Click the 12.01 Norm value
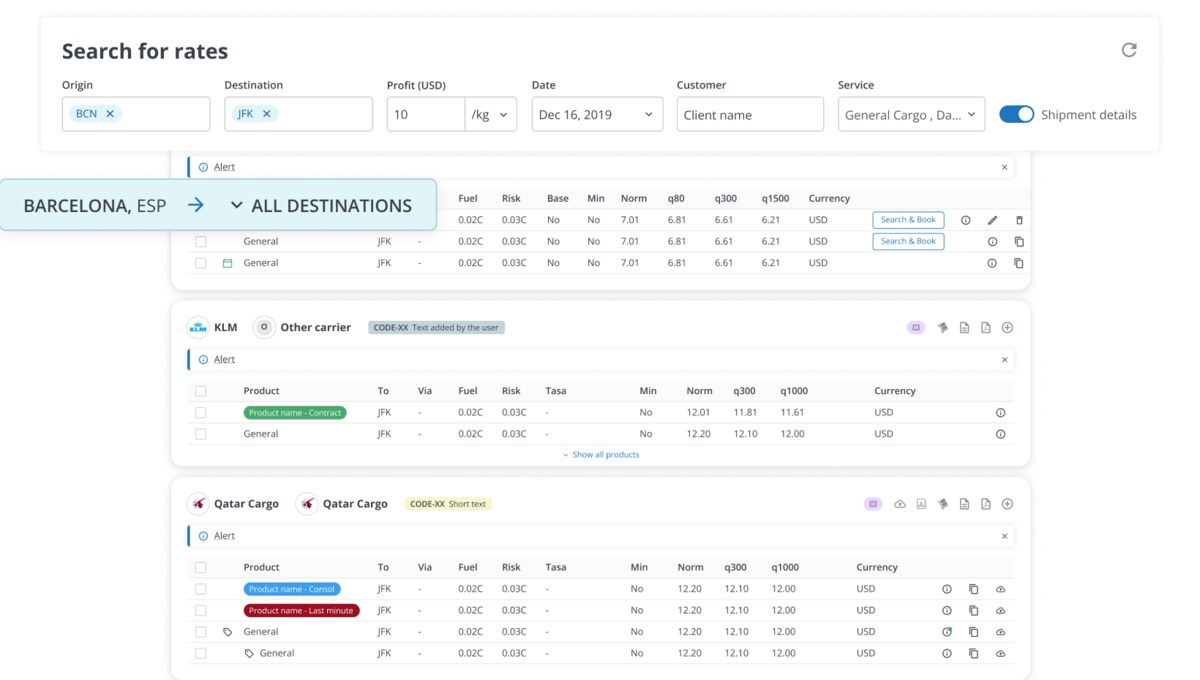 coord(698,413)
